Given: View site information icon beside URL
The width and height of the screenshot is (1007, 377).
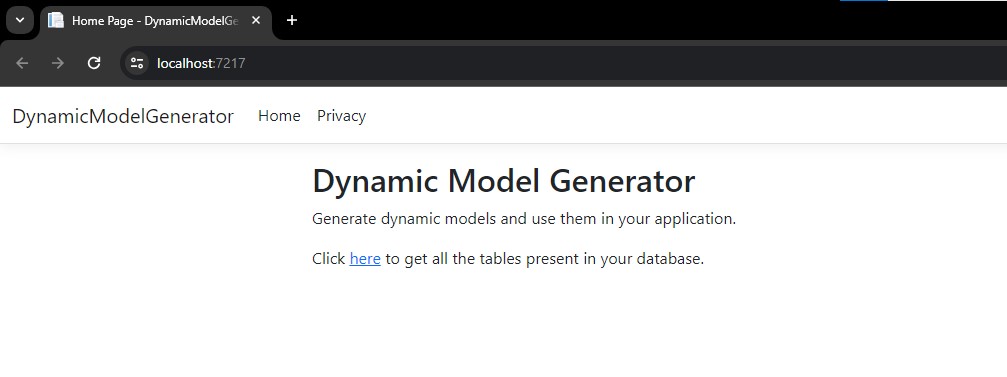Looking at the screenshot, I should click(x=137, y=63).
